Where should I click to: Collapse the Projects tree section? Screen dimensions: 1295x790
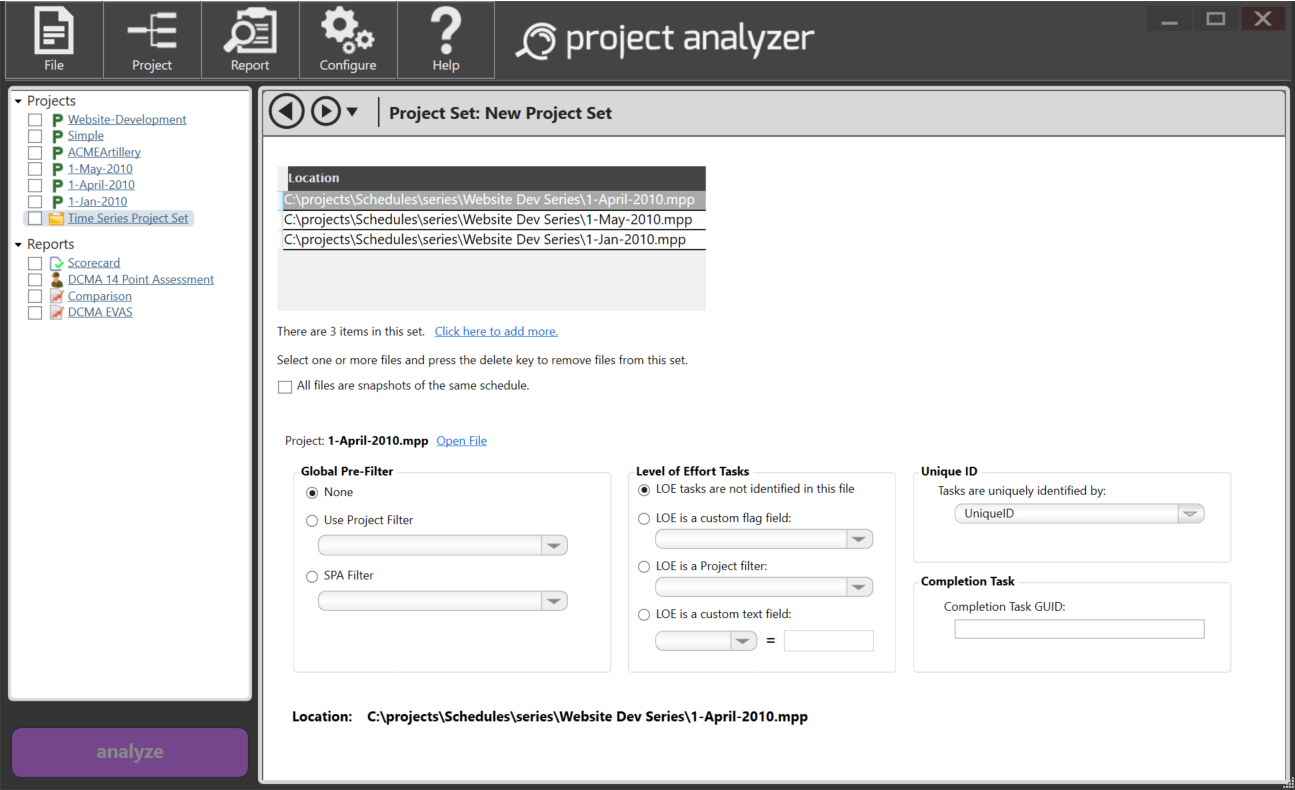point(18,101)
